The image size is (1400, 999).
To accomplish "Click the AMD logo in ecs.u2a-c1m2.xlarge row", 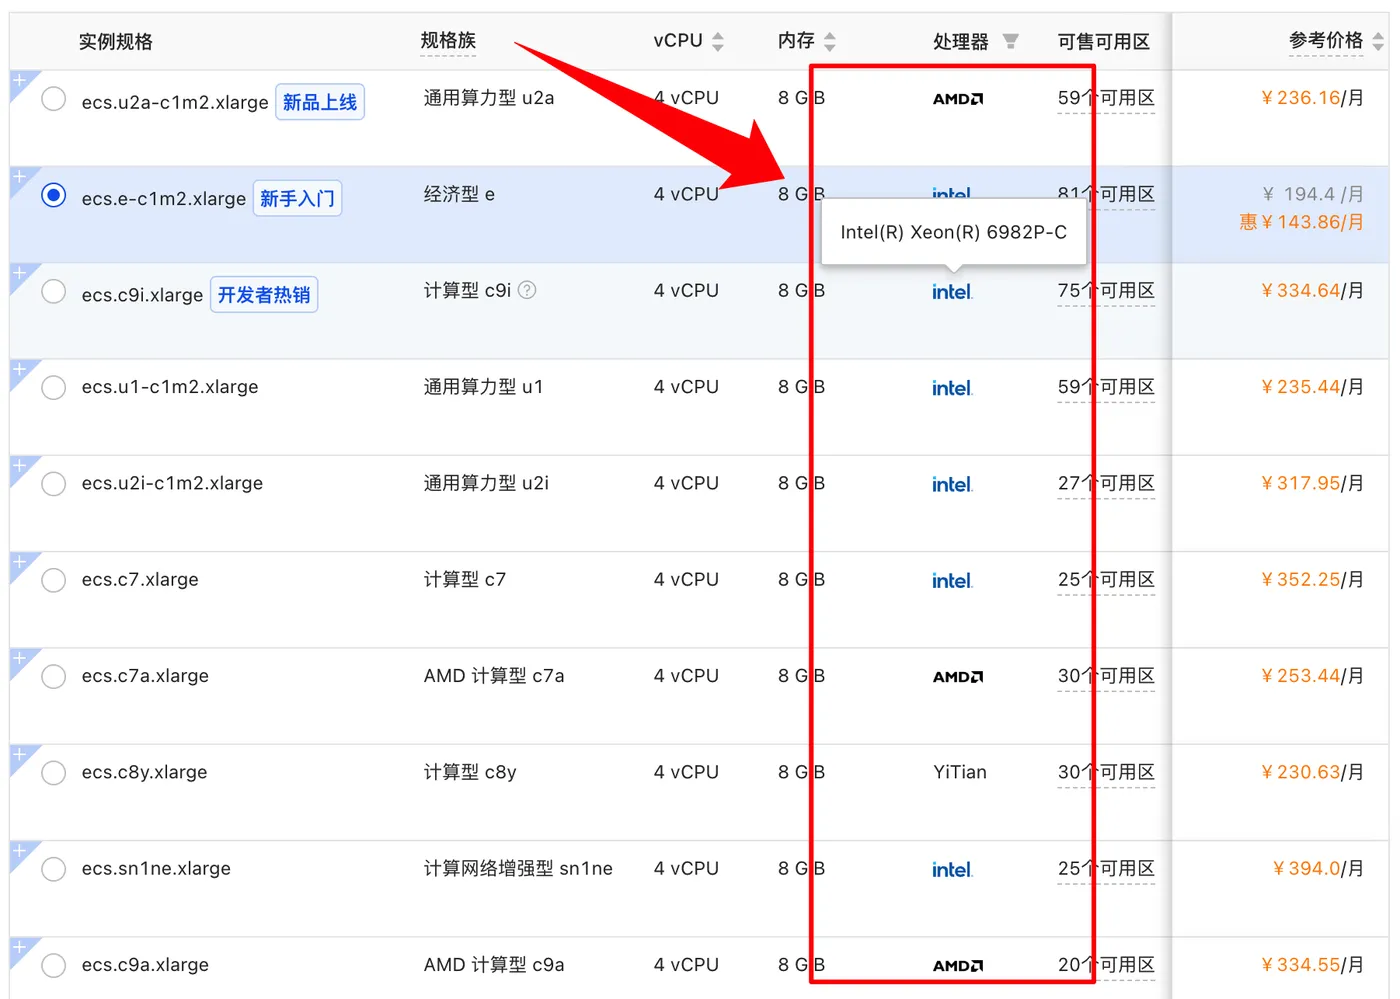I will (x=958, y=99).
